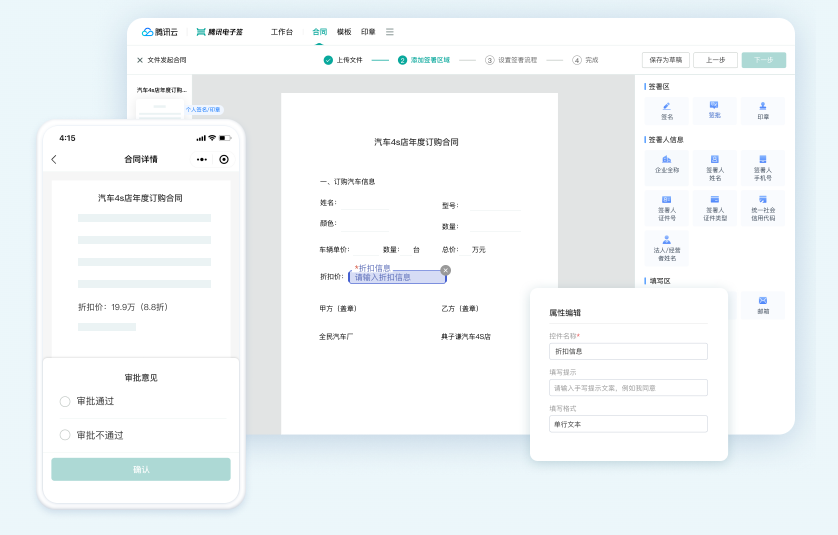The height and width of the screenshot is (535, 838).
Task: Select the 印章 seal control
Action: 763,110
